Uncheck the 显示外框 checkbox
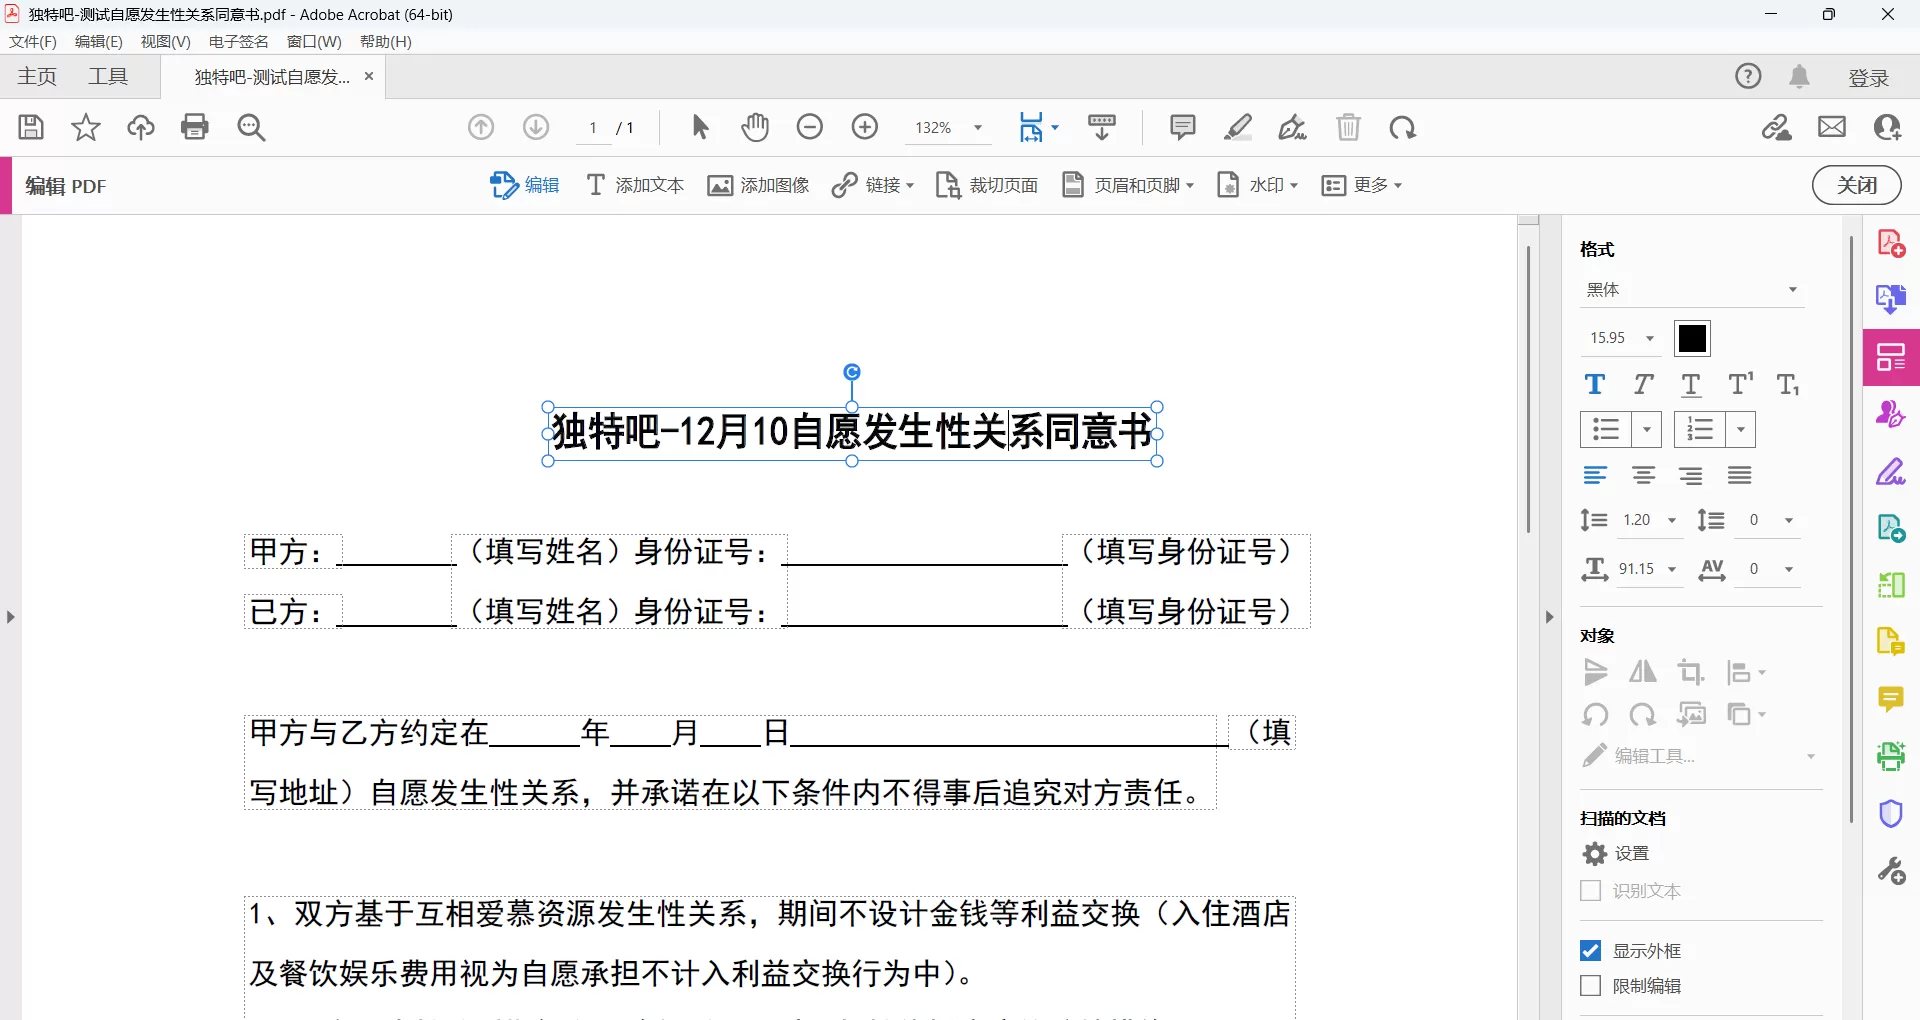The image size is (1920, 1020). (x=1591, y=951)
